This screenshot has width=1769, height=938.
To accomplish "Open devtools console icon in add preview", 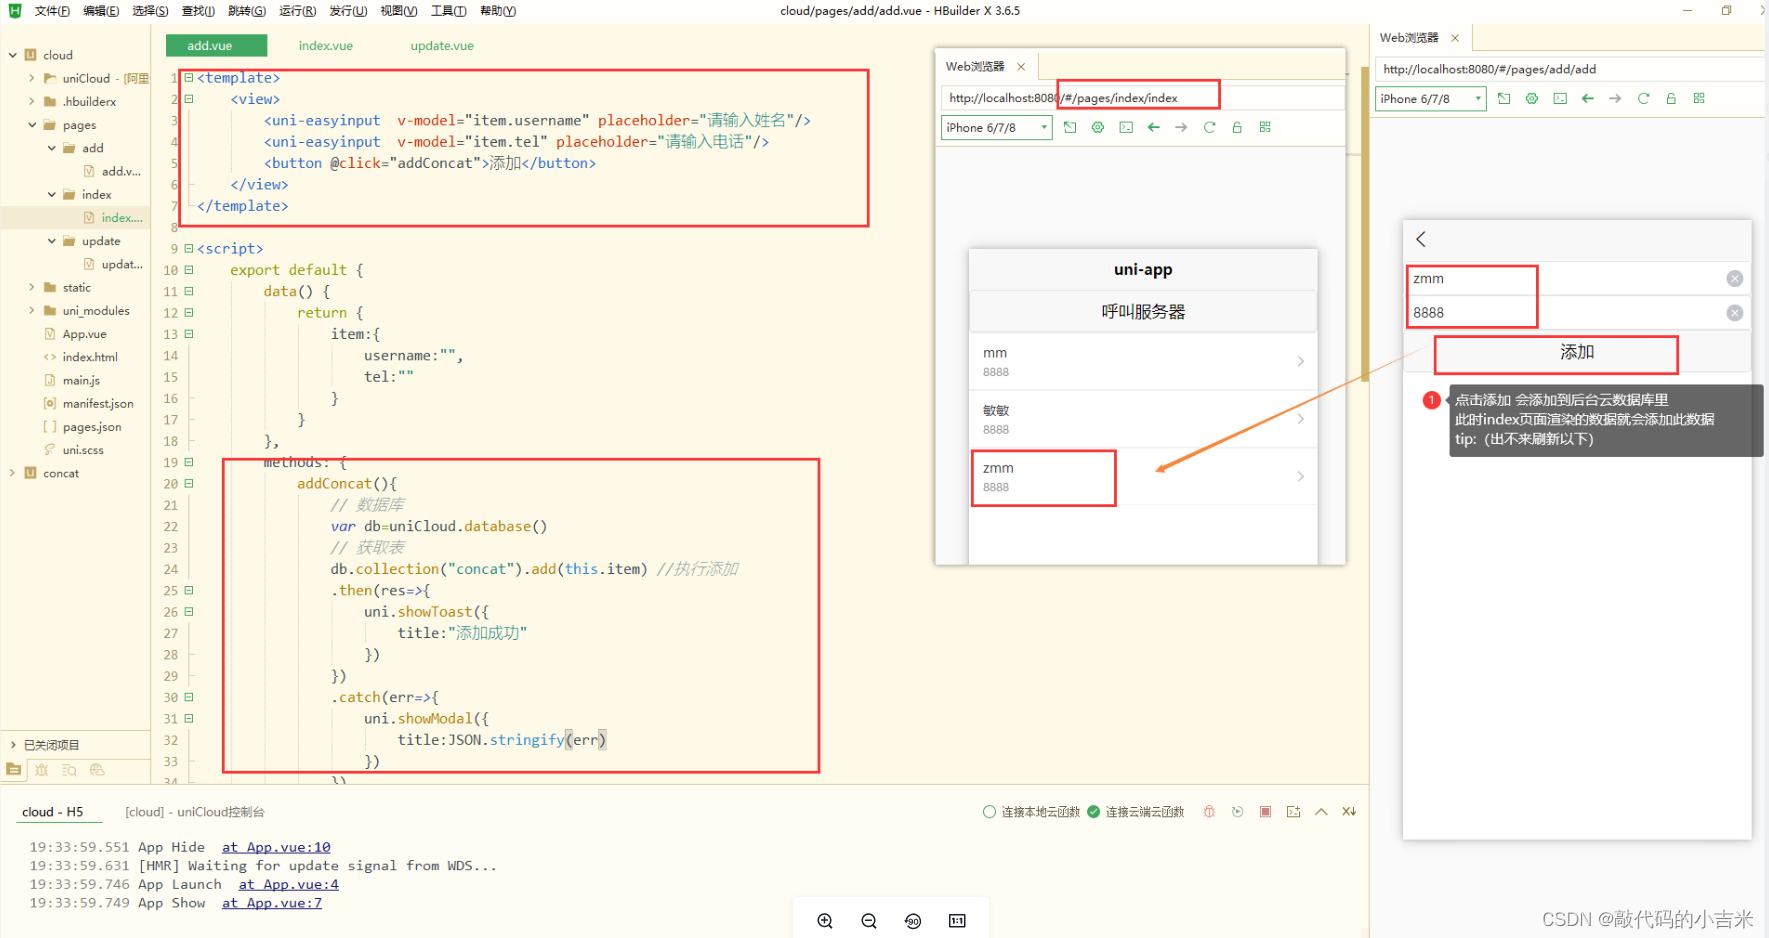I will coord(1560,98).
